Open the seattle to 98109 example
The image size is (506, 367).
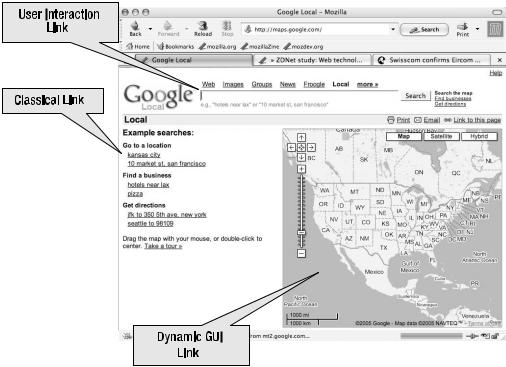[150, 224]
